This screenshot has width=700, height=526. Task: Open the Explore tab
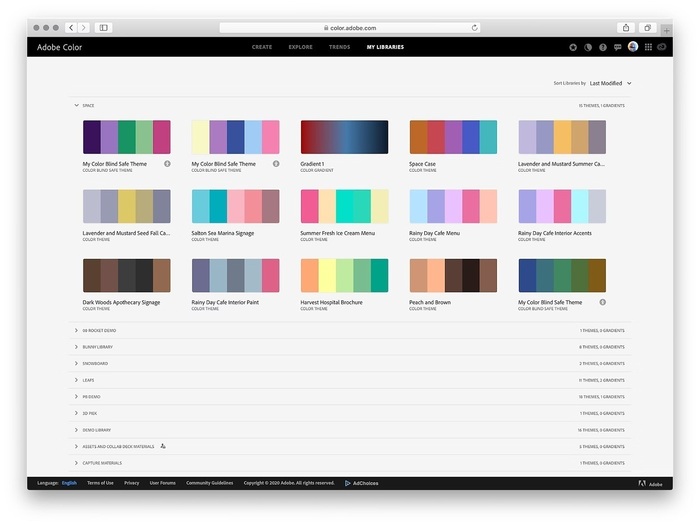300,47
